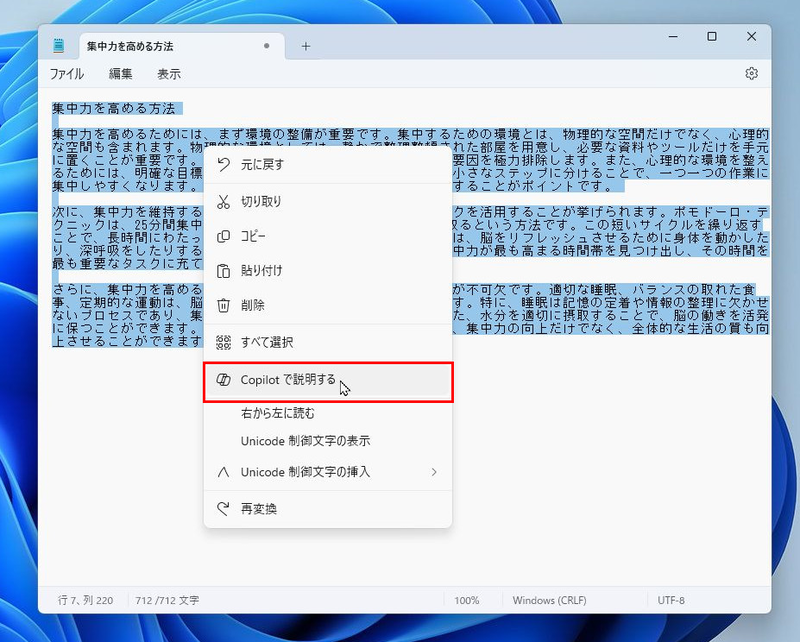This screenshot has height=642, width=800.
Task: Maximize the Notepad window
Action: tap(712, 37)
